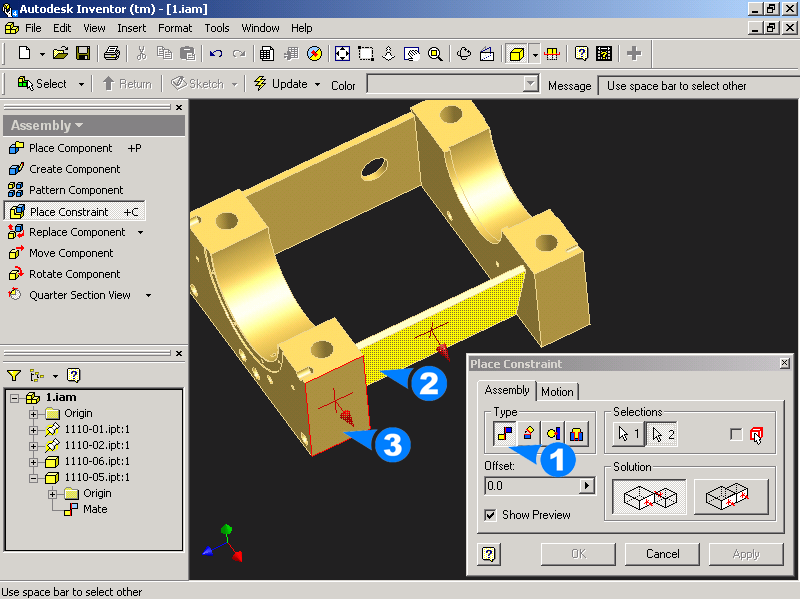Click the Print icon in the toolbar
This screenshot has height=600, width=800.
pyautogui.click(x=112, y=54)
